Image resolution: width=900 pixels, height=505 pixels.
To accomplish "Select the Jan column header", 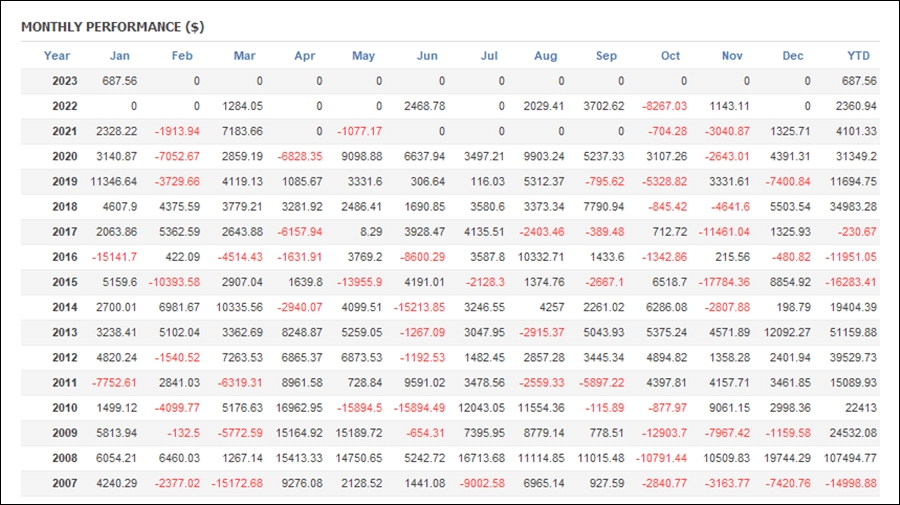I will click(119, 56).
